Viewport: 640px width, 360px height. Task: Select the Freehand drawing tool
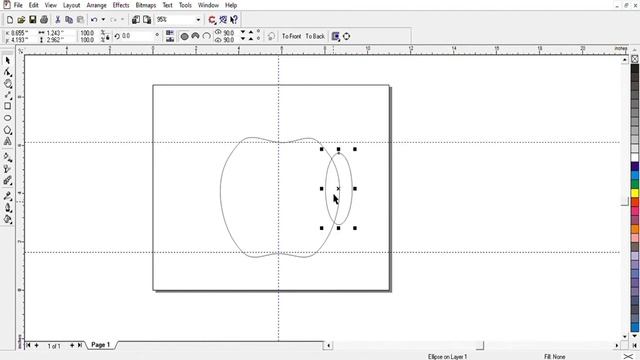pos(7,95)
